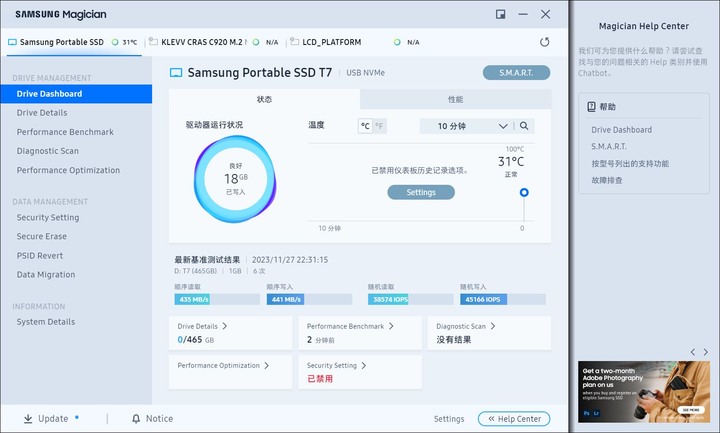Select the 性能 tab
This screenshot has width=720, height=433.
(456, 99)
